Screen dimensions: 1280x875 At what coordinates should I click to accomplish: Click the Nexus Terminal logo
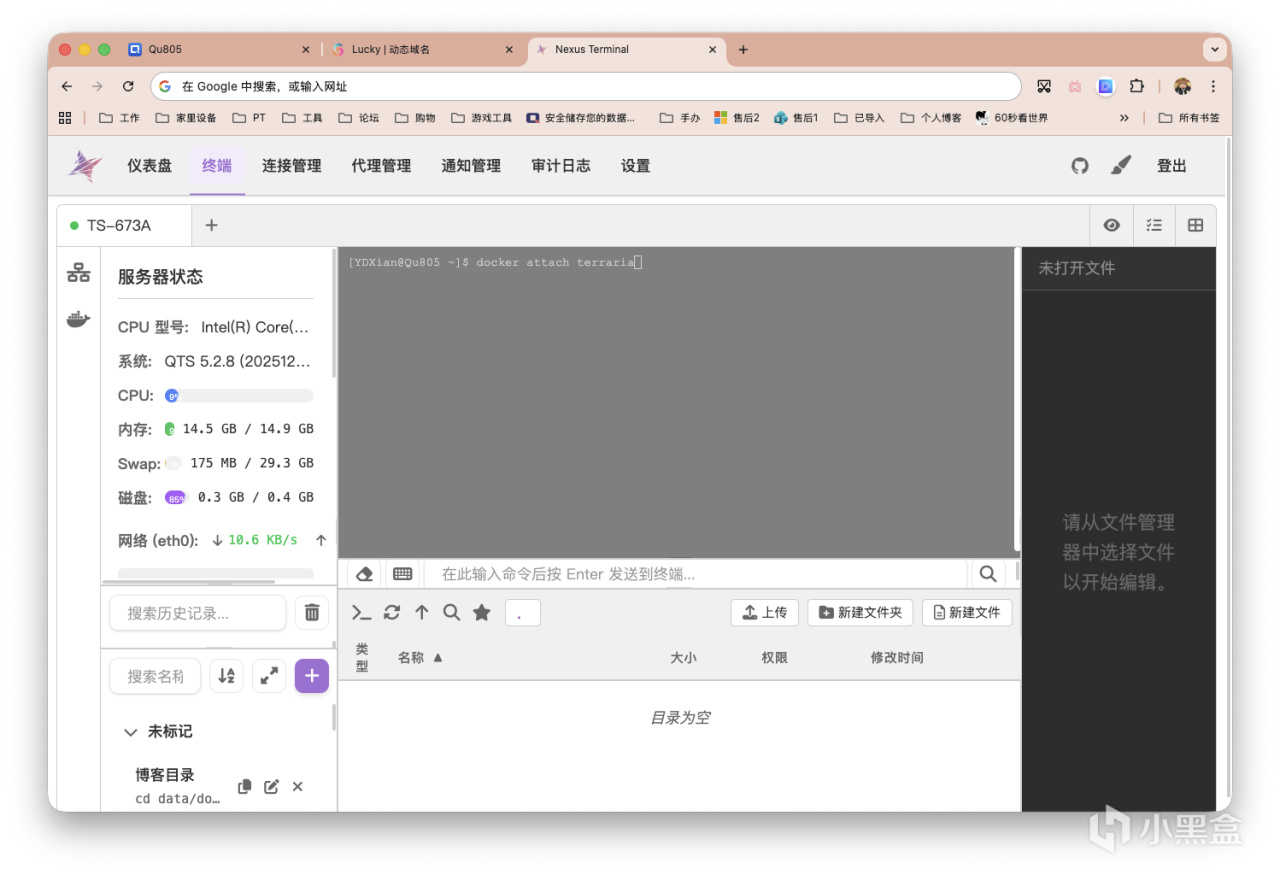click(x=85, y=166)
